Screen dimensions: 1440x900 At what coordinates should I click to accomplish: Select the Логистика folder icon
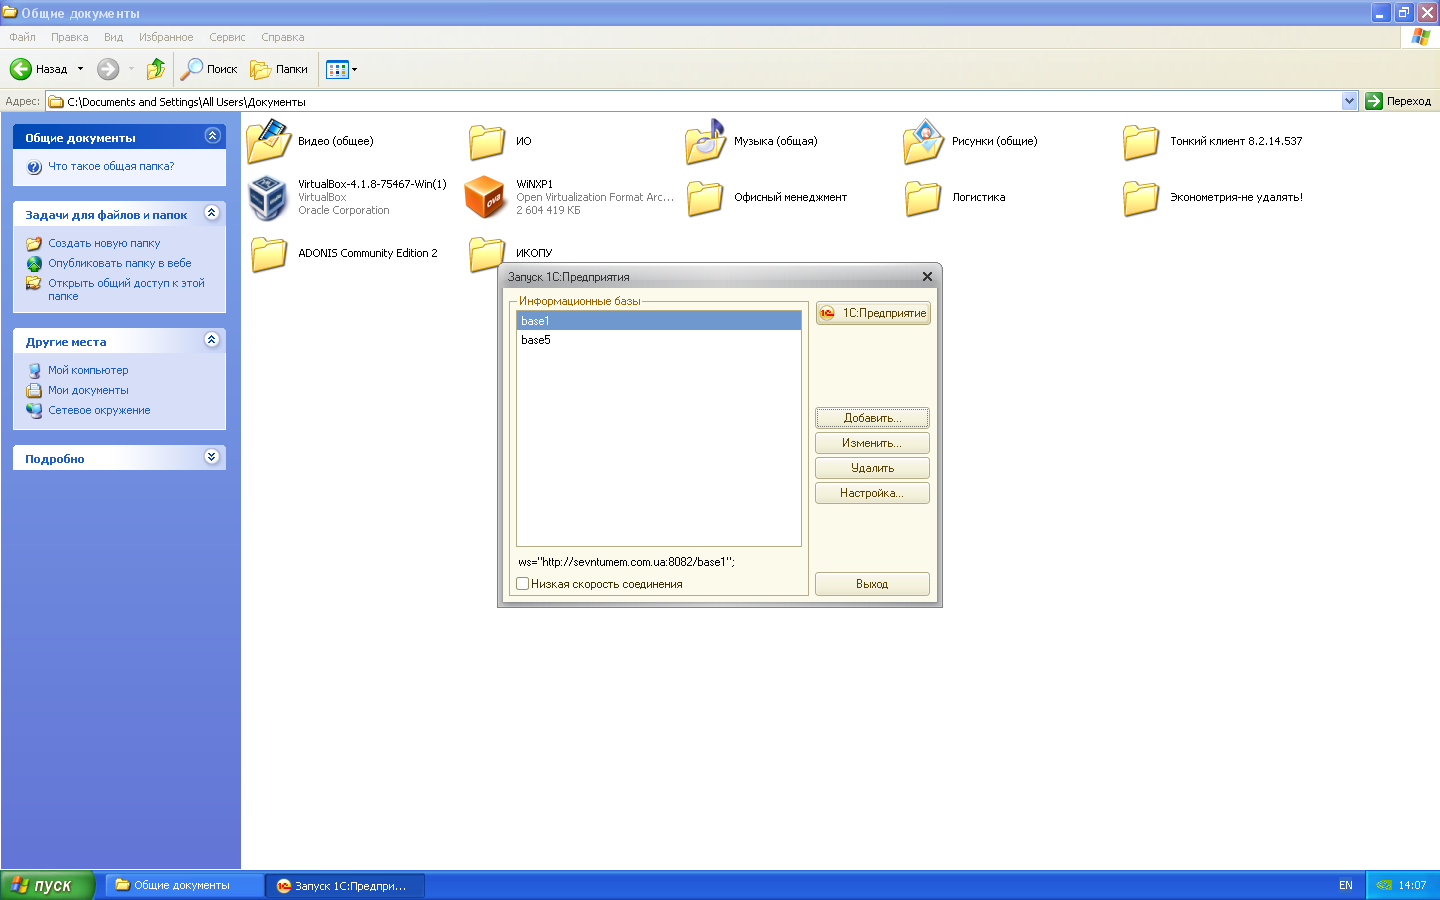coord(923,197)
